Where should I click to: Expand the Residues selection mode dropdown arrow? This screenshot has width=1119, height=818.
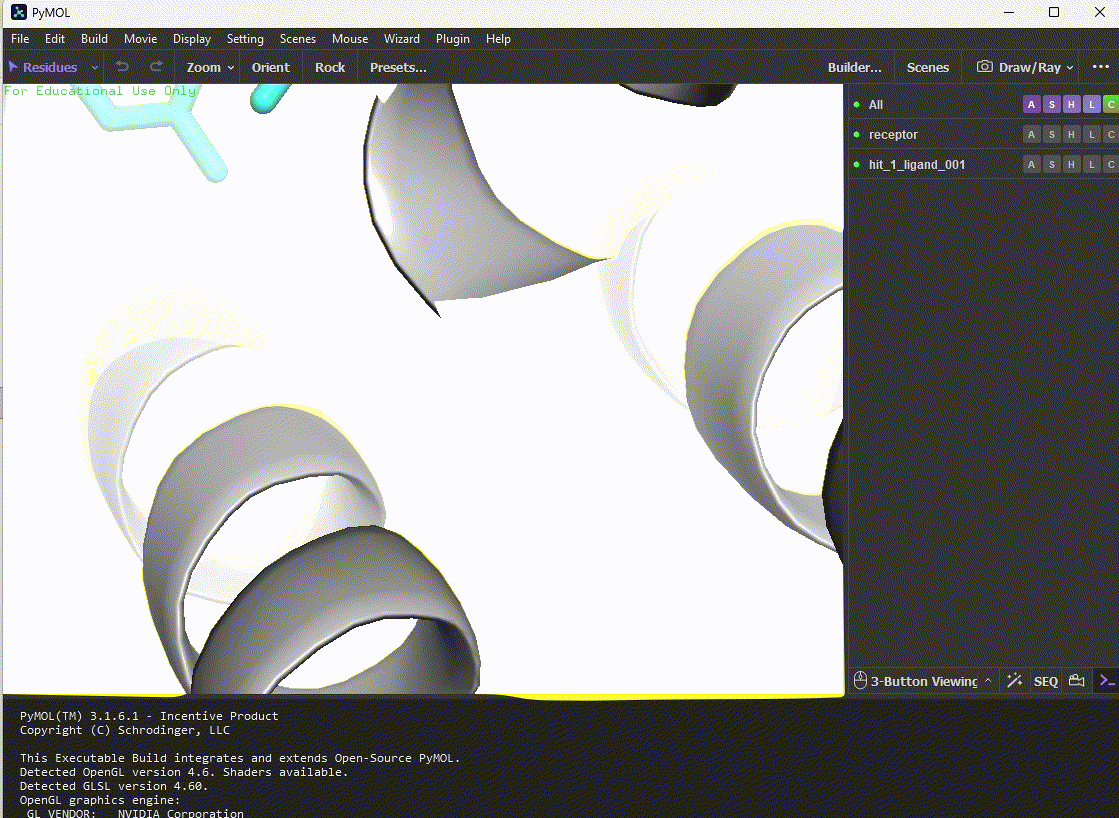coord(94,68)
